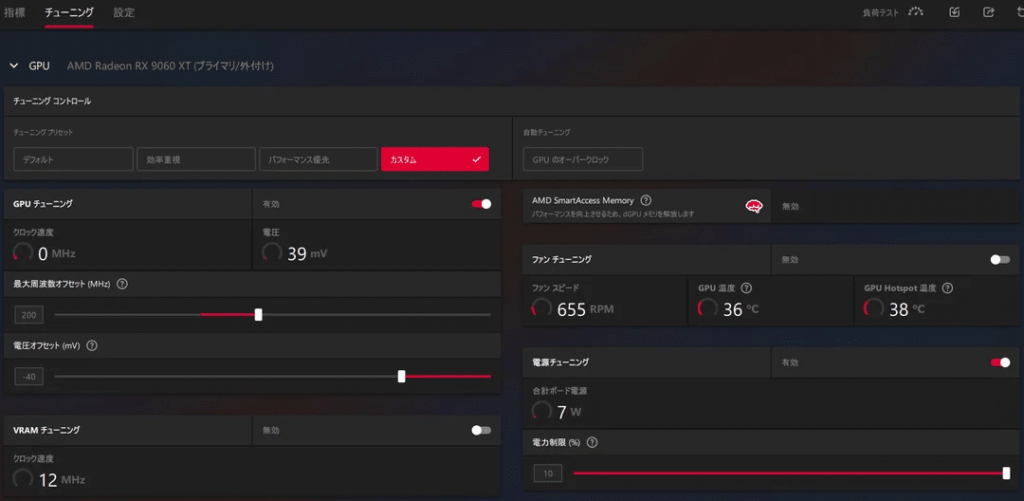The image size is (1024, 501).
Task: Click the 有効 status in GPU チューニング row
Action: [271, 204]
